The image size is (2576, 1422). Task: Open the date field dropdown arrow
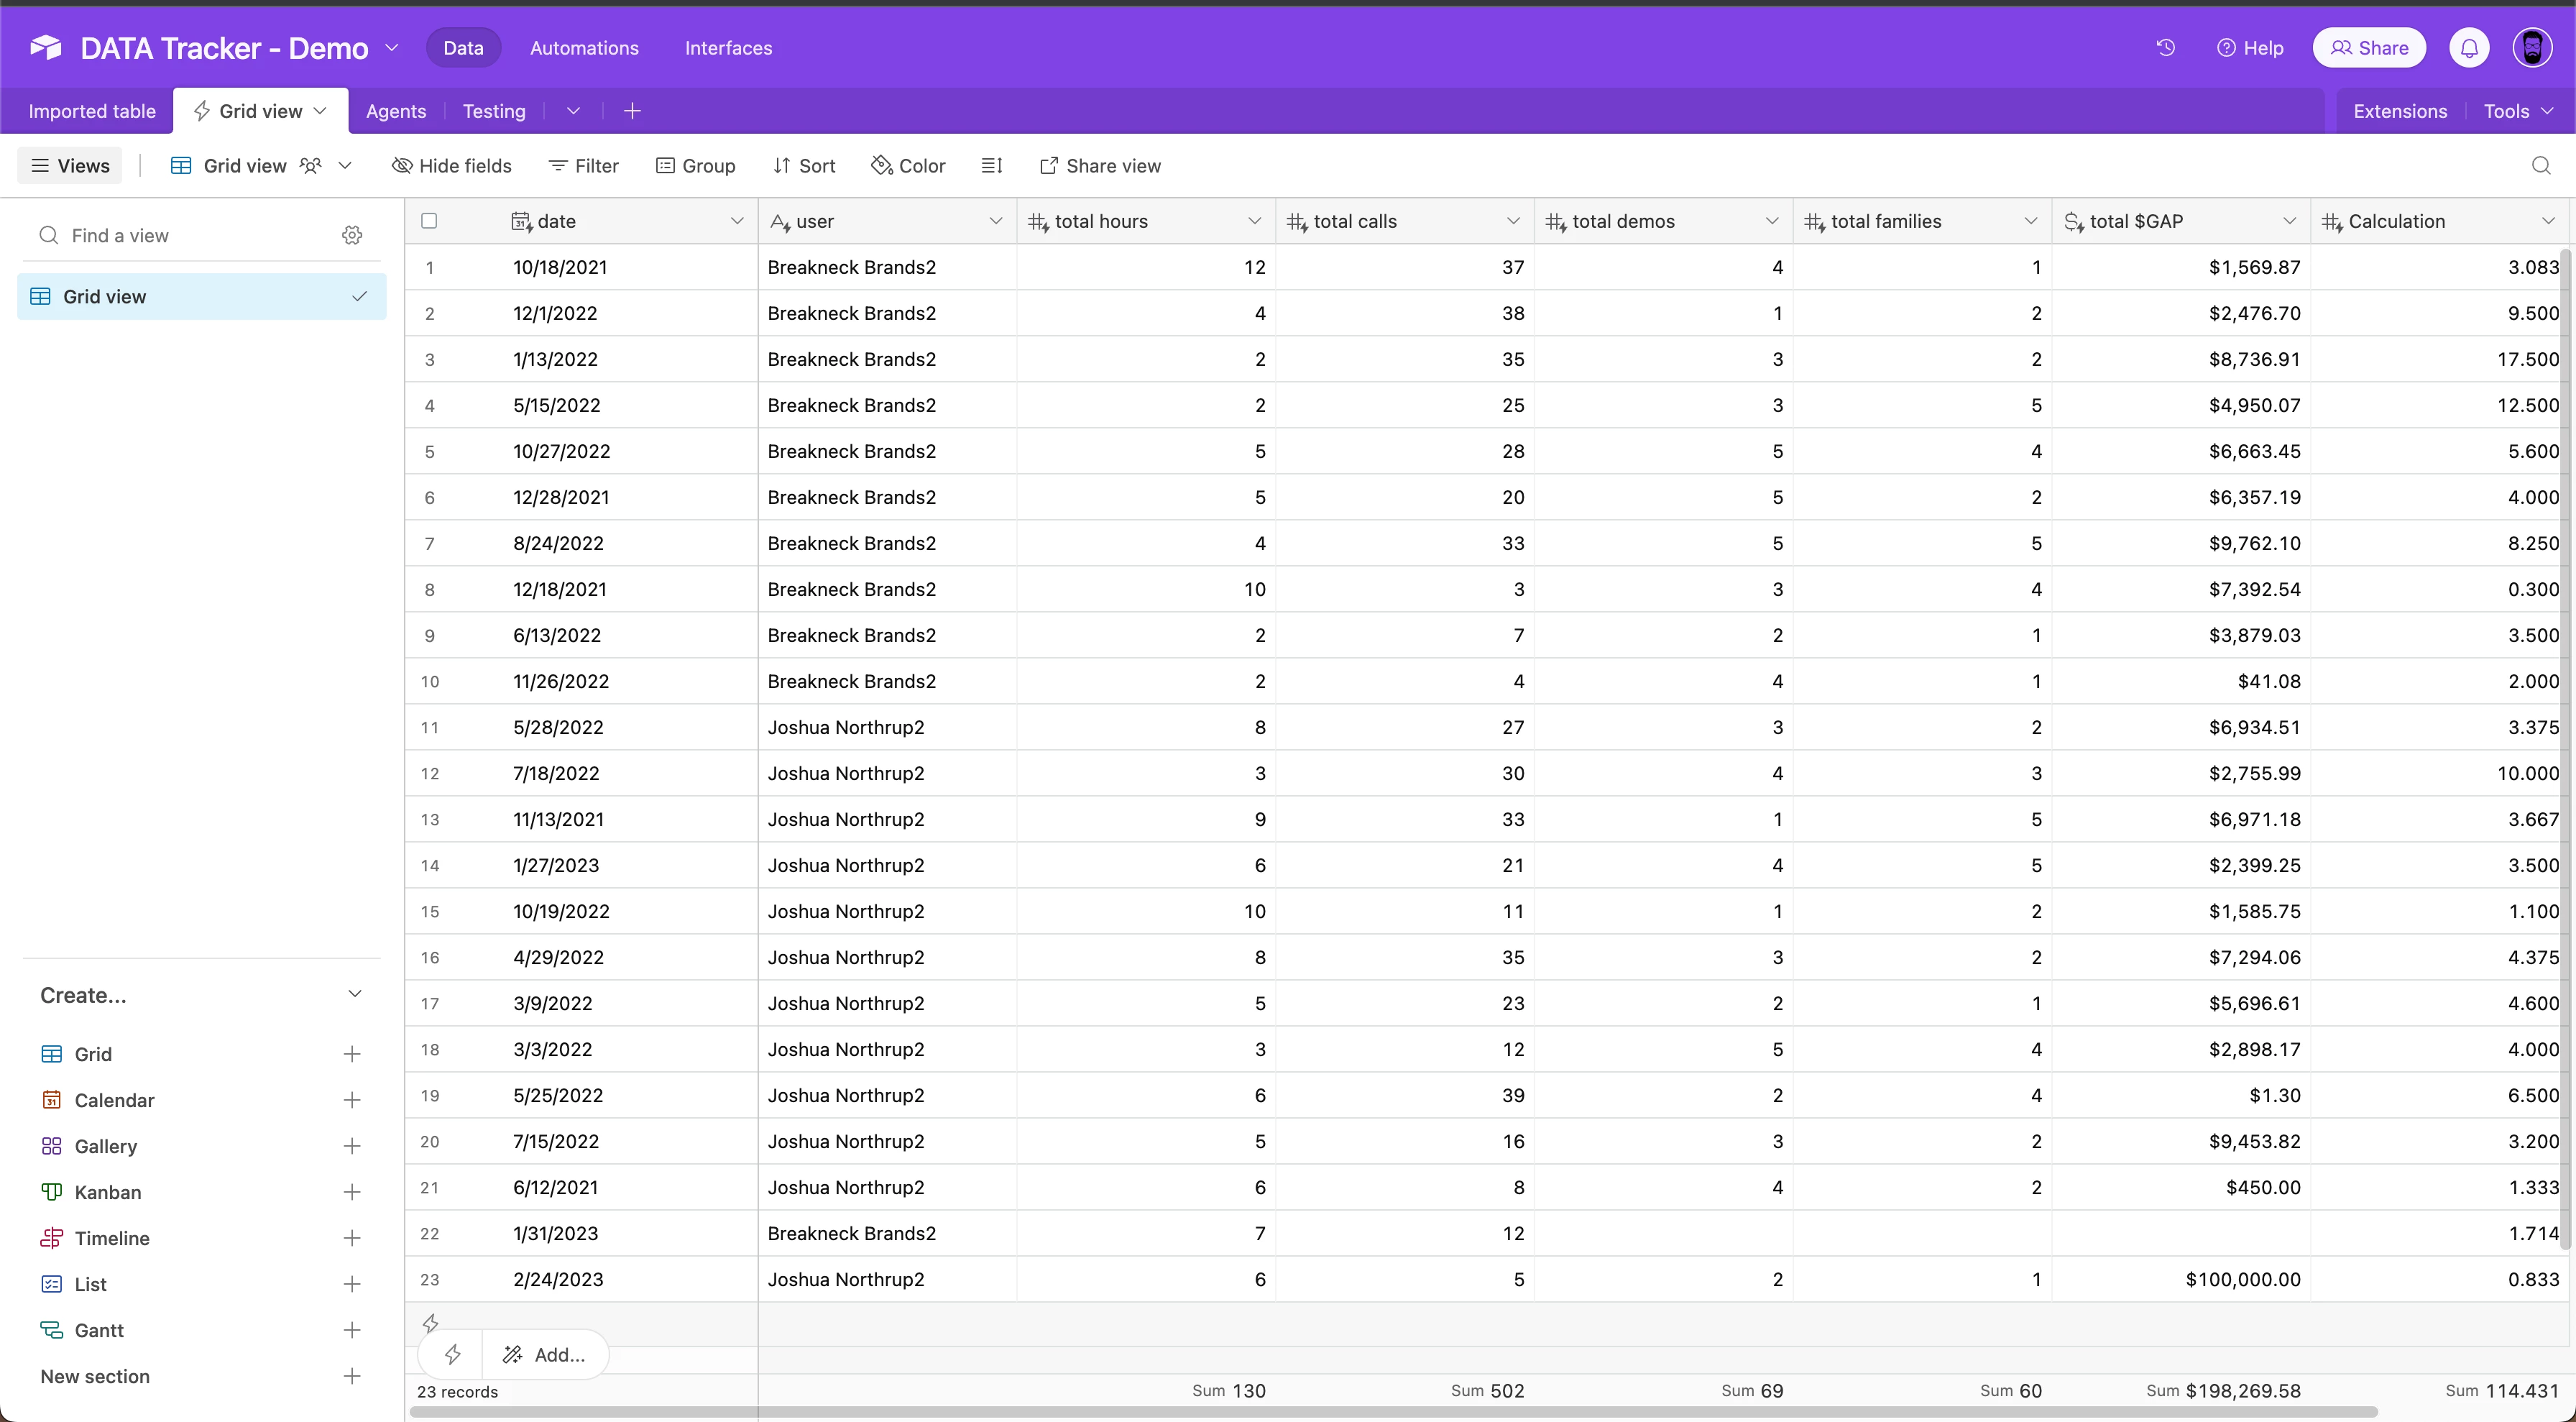pos(737,221)
